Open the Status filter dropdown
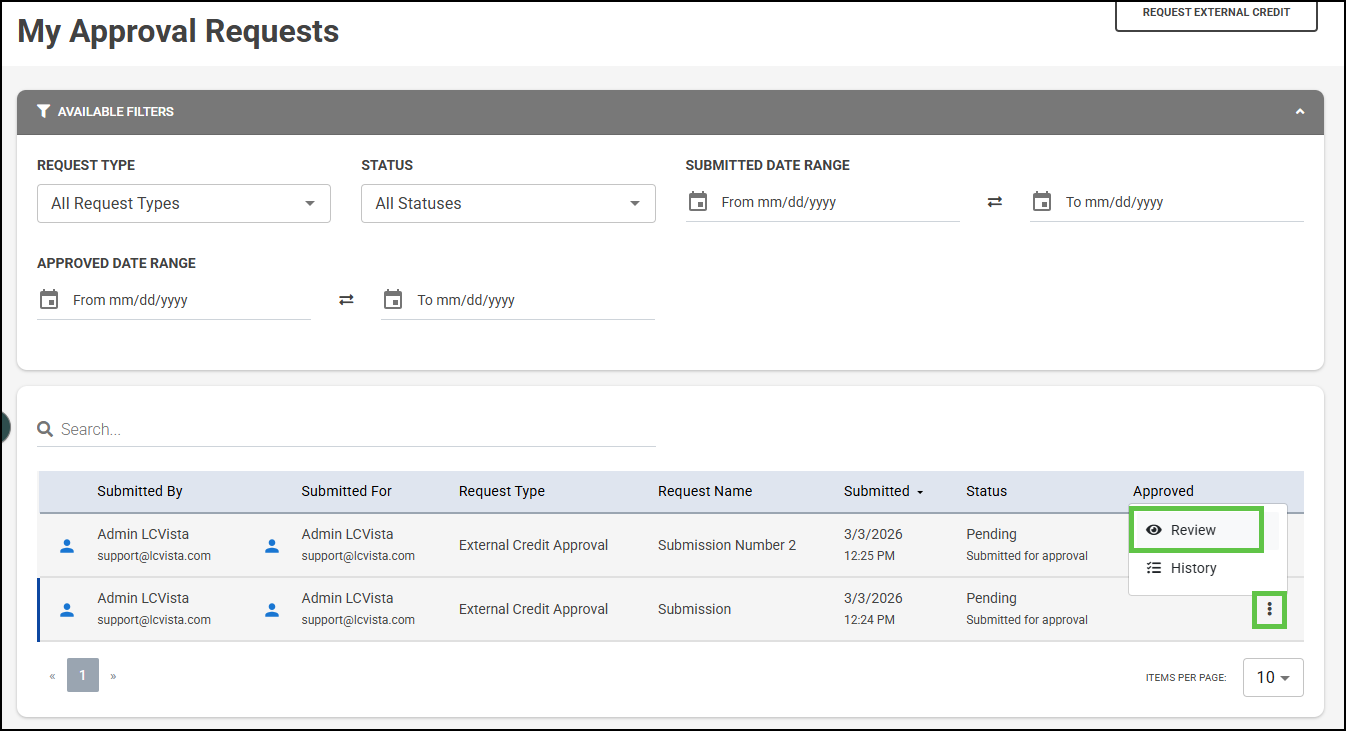 point(507,203)
